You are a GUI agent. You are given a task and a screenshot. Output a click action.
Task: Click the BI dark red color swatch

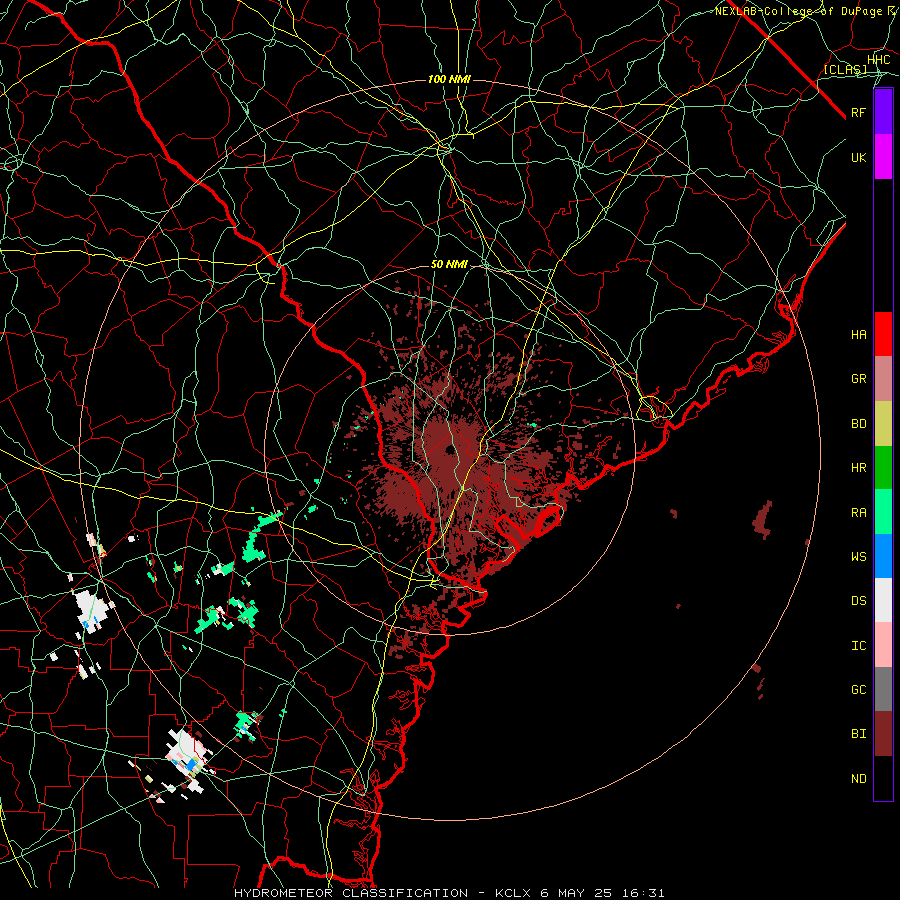[883, 734]
